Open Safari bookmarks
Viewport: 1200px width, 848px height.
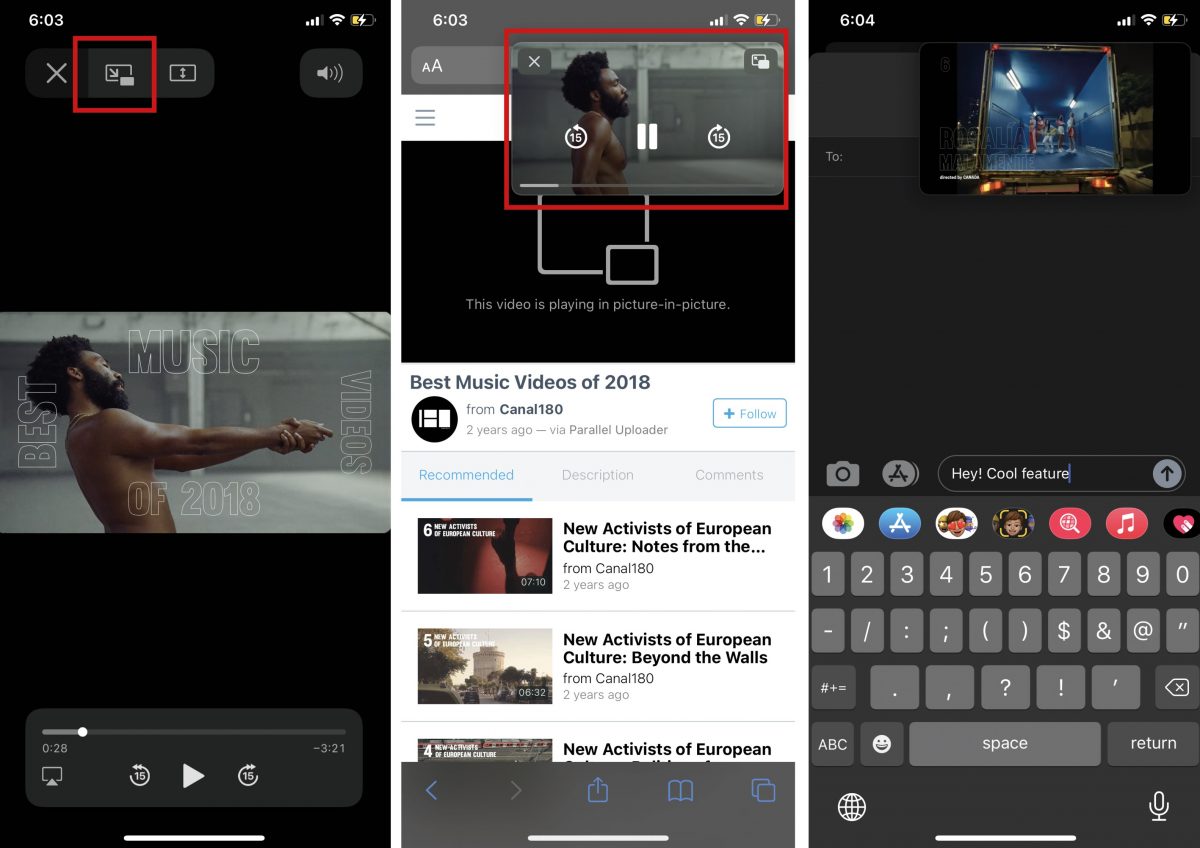click(680, 790)
